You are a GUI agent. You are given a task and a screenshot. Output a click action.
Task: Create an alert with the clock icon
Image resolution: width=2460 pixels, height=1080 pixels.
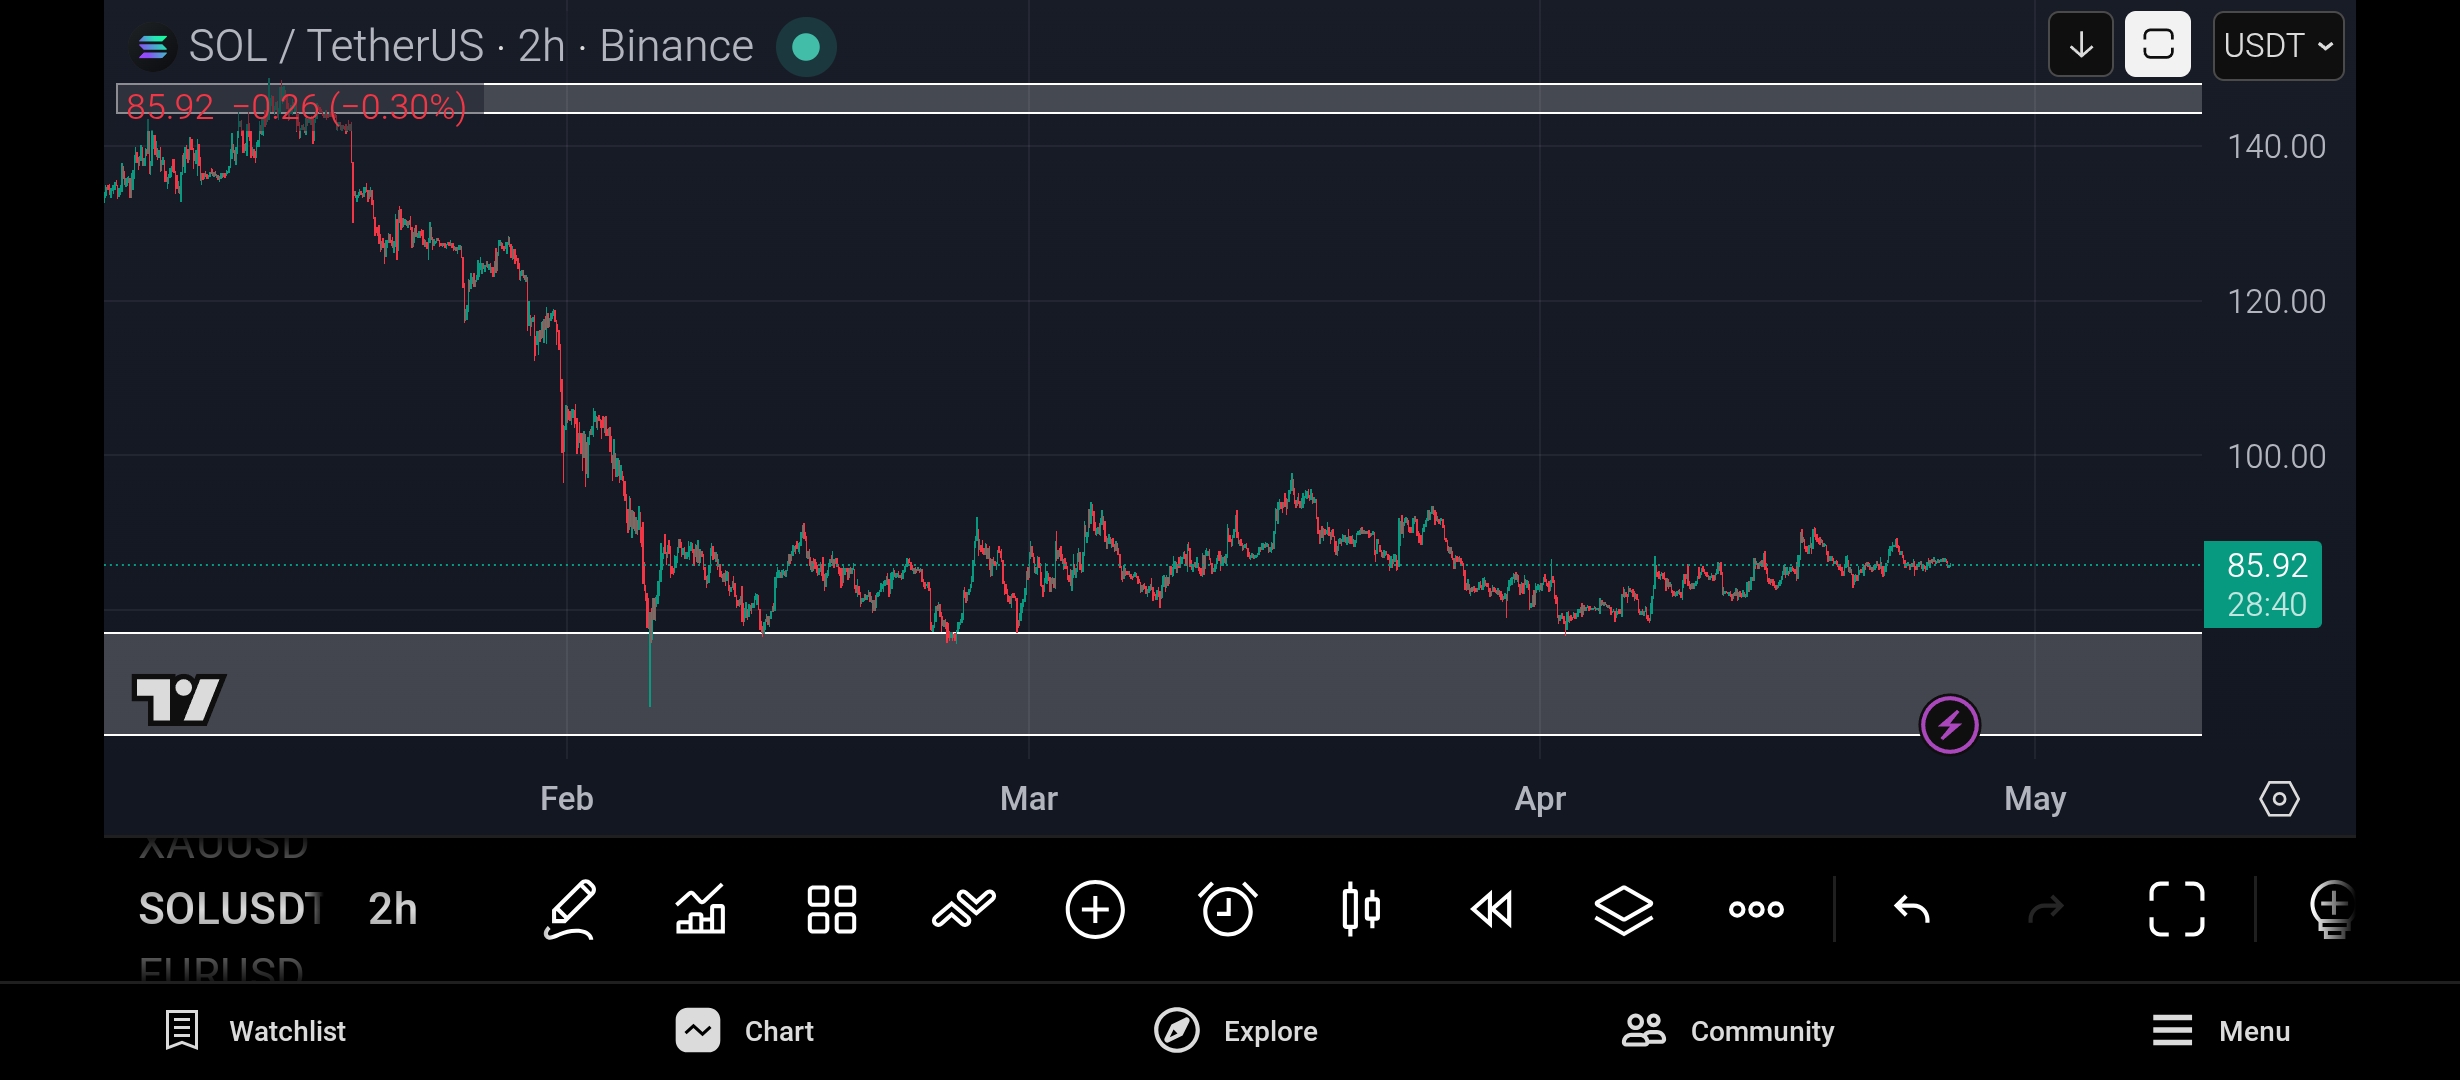point(1227,909)
